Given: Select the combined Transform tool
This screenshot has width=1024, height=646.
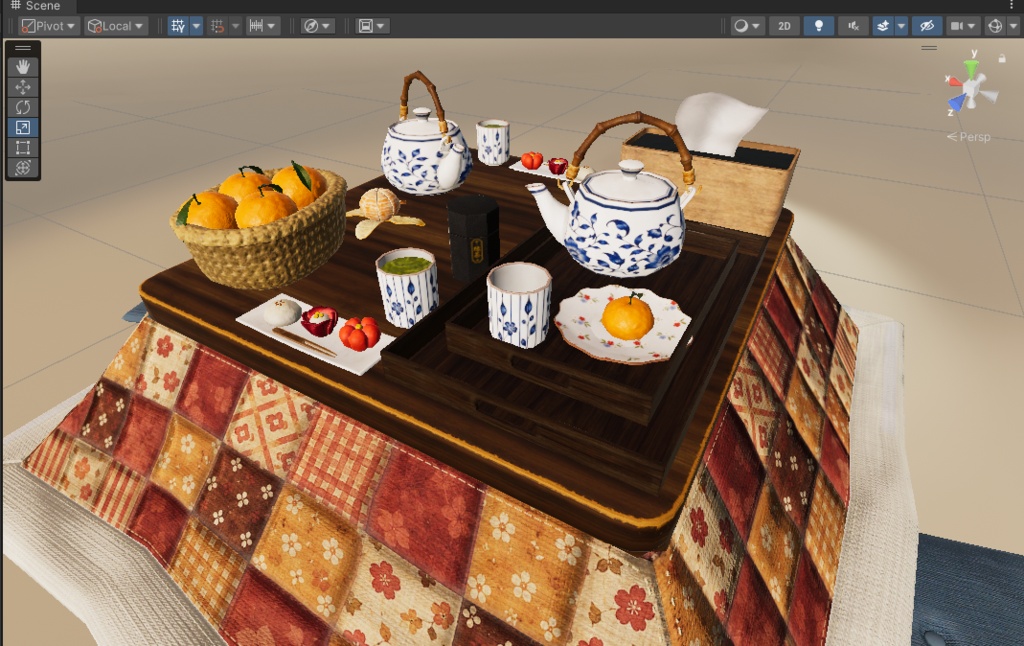Looking at the screenshot, I should (23, 168).
